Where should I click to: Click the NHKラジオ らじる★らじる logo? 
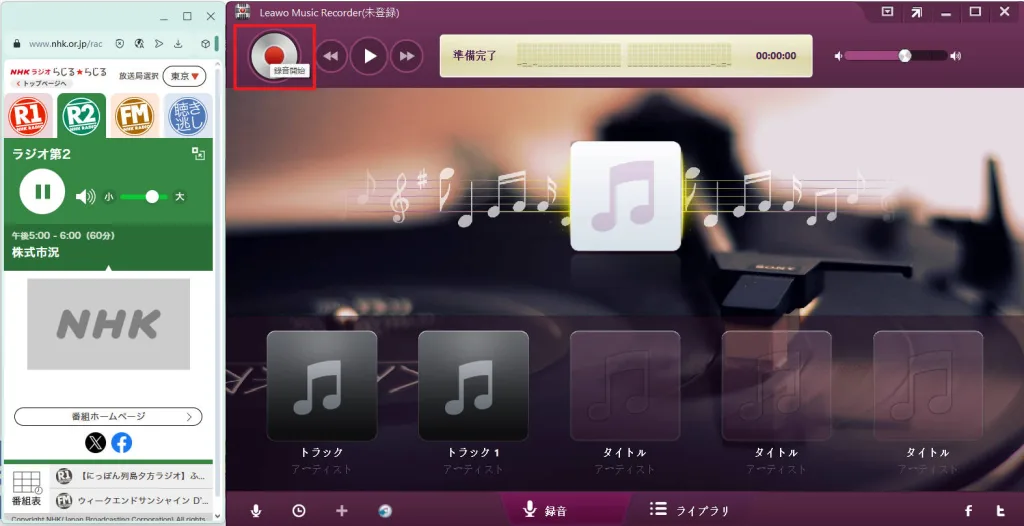pyautogui.click(x=58, y=72)
